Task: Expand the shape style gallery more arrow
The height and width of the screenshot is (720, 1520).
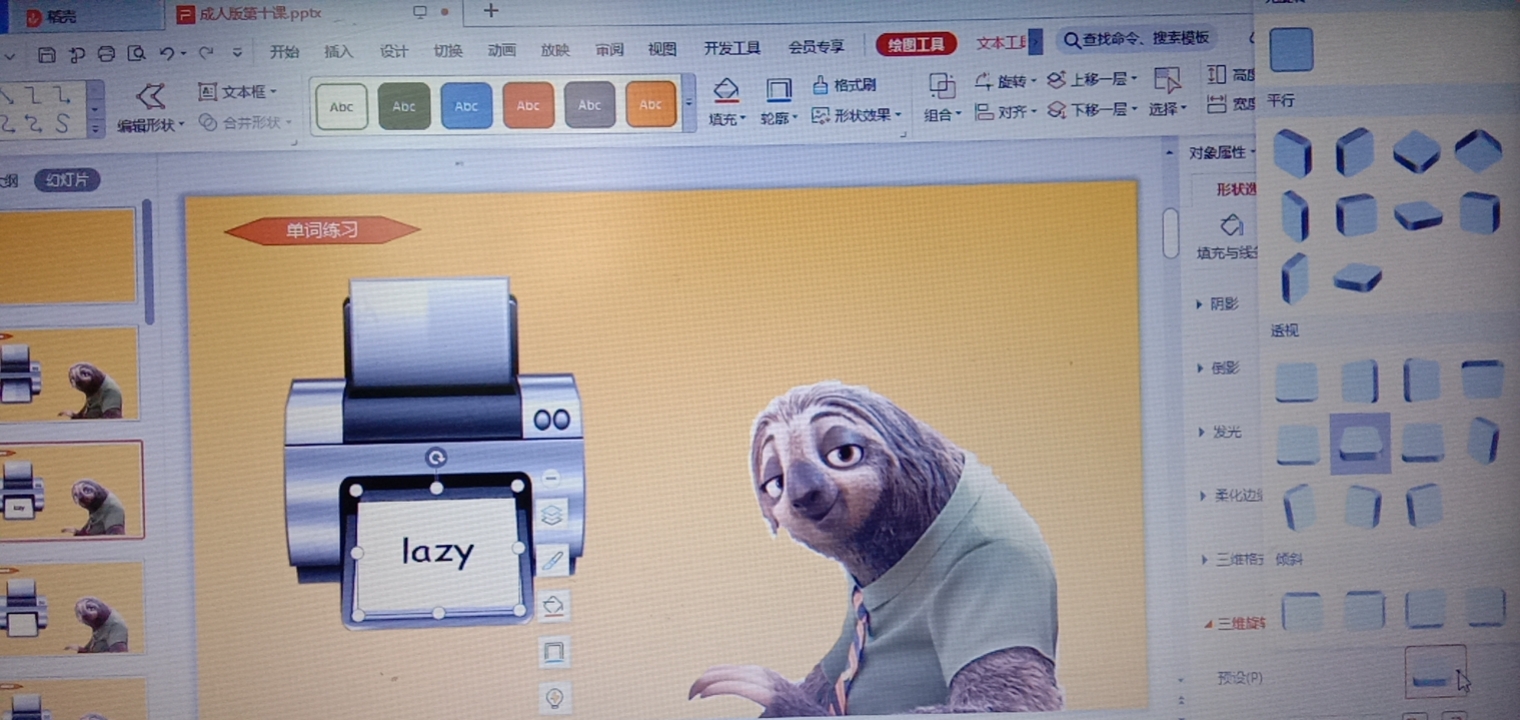Action: click(x=688, y=104)
